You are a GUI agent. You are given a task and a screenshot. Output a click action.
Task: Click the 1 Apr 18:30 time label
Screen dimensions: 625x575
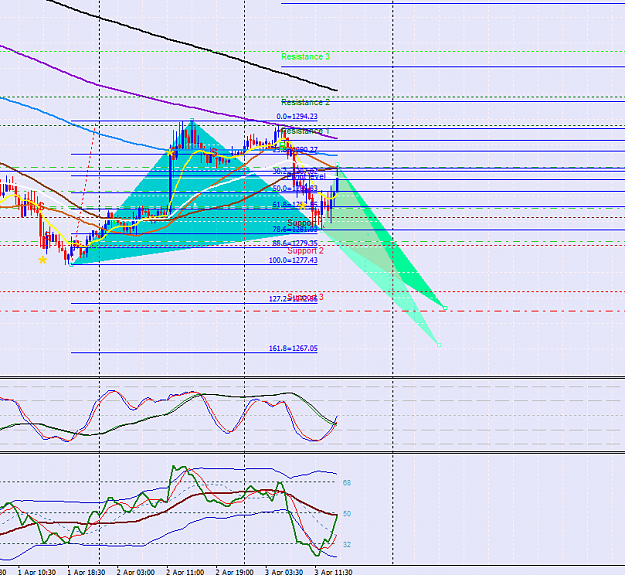tap(86, 572)
